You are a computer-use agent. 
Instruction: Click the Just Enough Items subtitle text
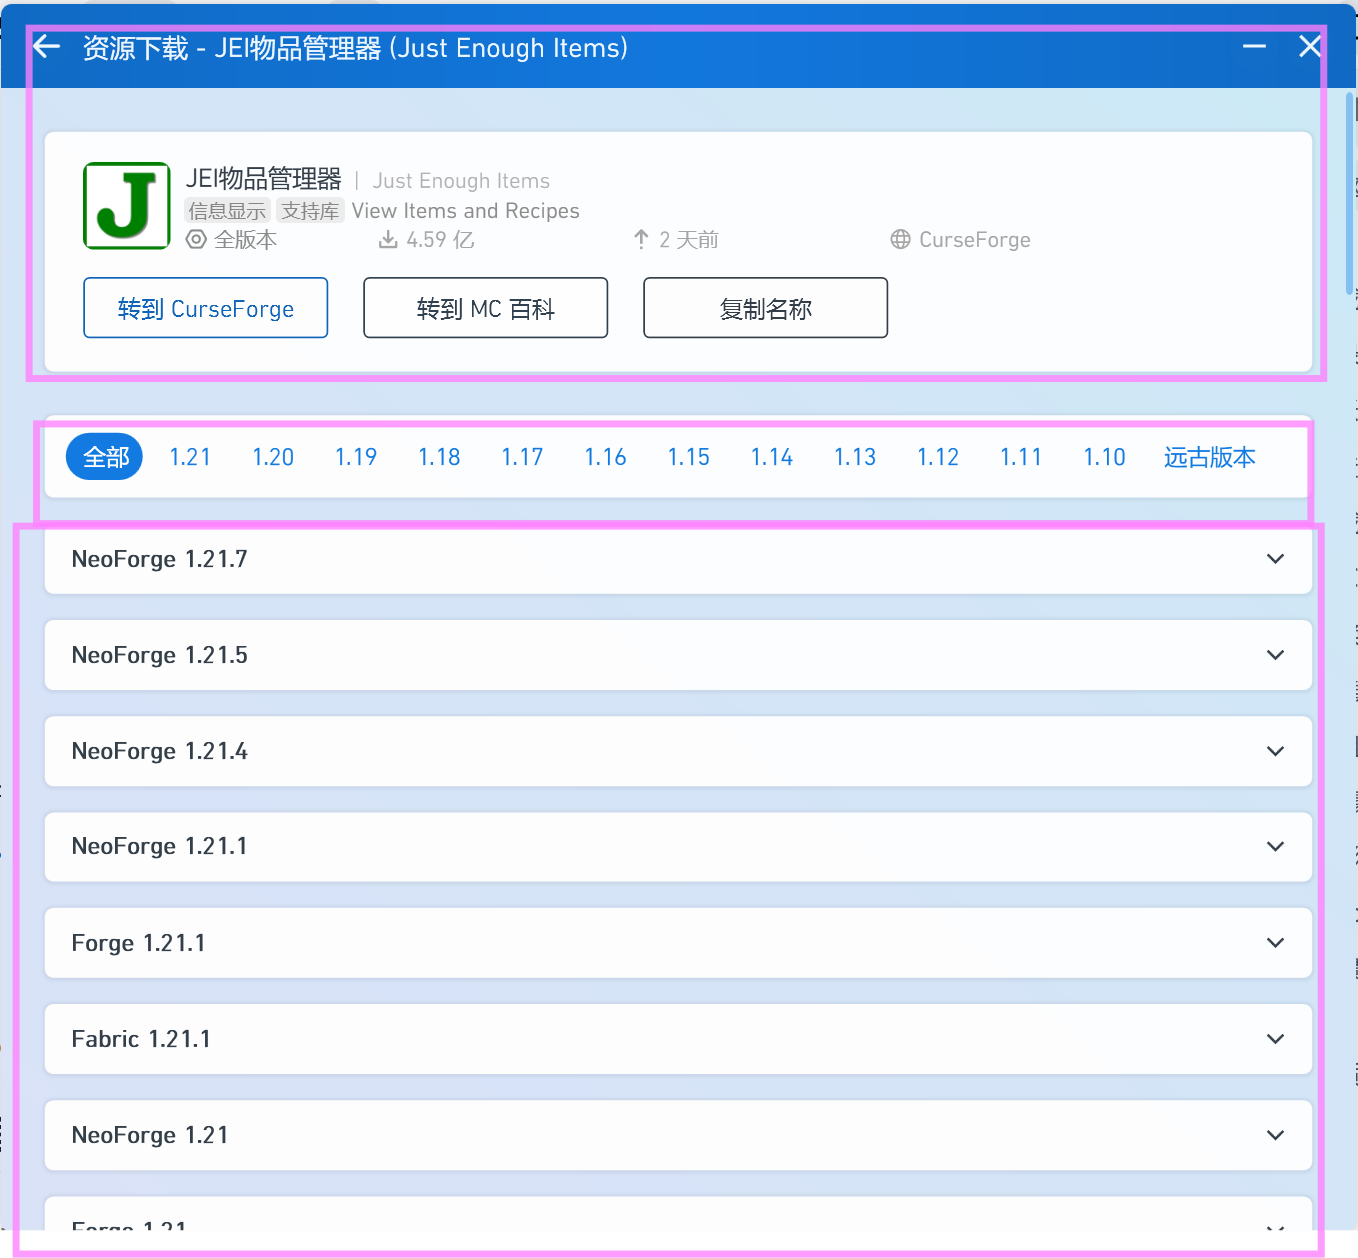point(461,181)
